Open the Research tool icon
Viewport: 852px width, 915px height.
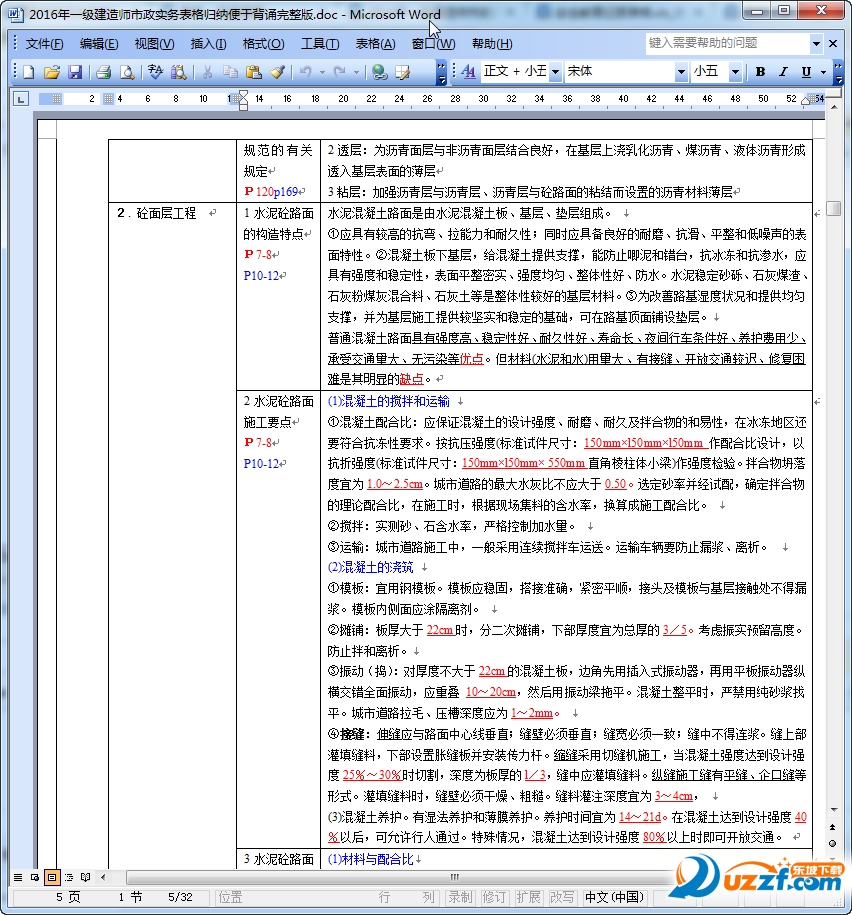click(178, 72)
